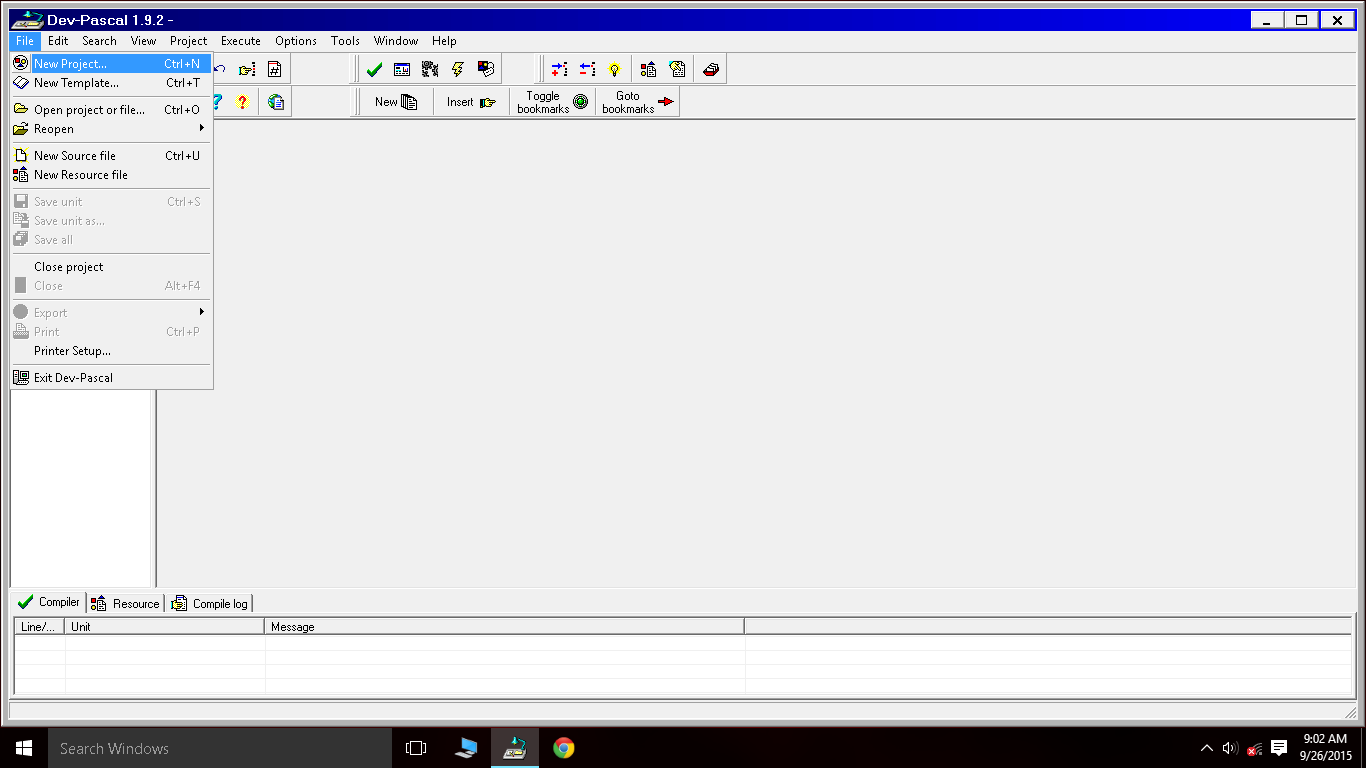Click the red plus and blue arrow toolbar icon
The height and width of the screenshot is (768, 1366).
click(559, 70)
